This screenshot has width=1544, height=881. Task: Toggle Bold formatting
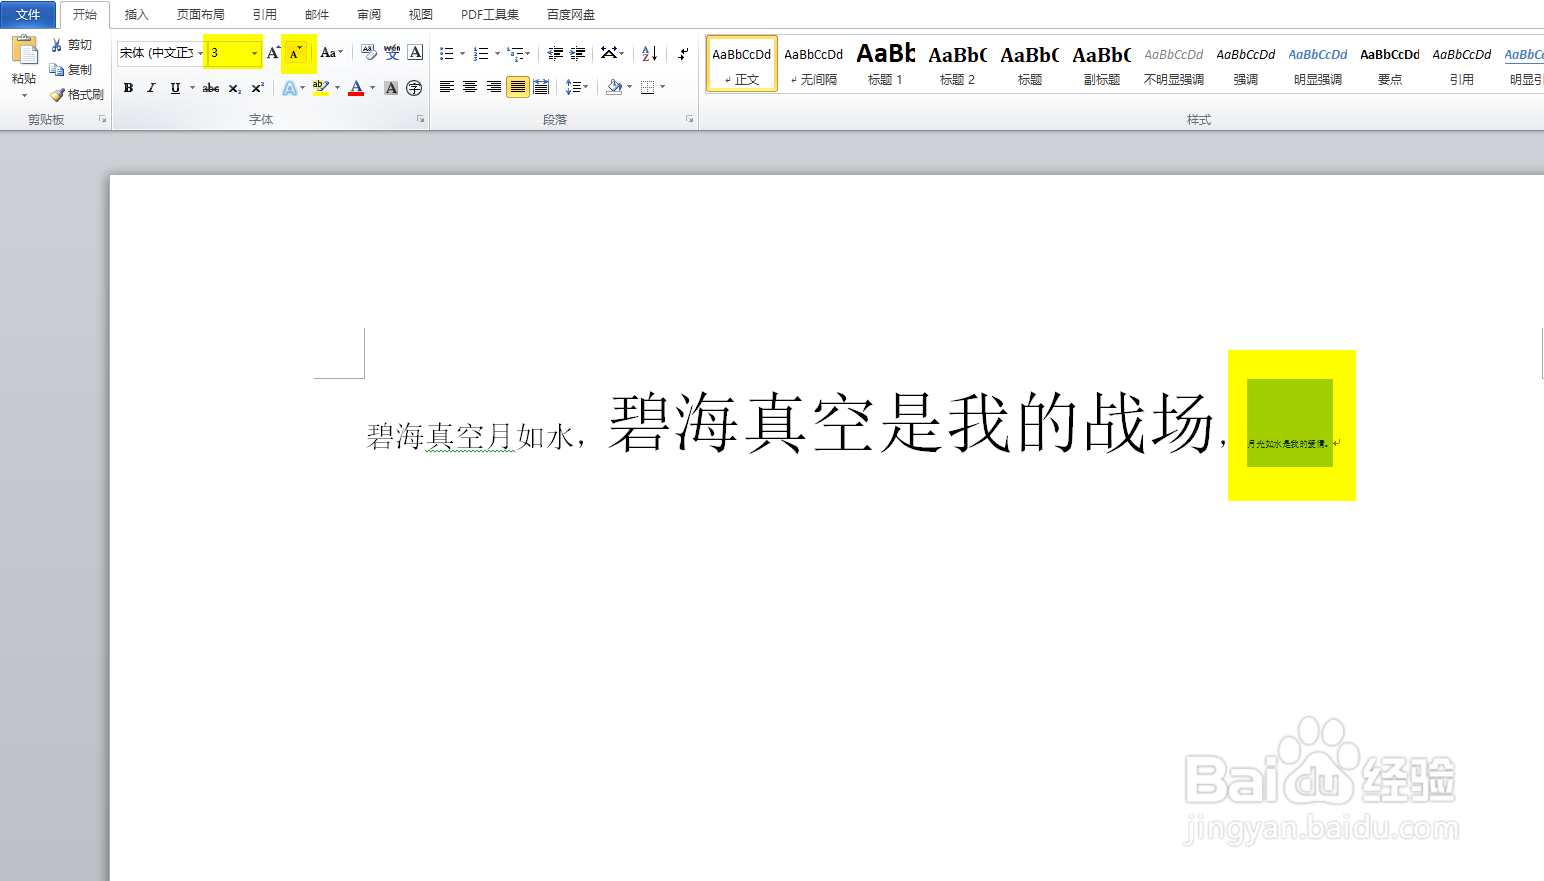[x=128, y=88]
